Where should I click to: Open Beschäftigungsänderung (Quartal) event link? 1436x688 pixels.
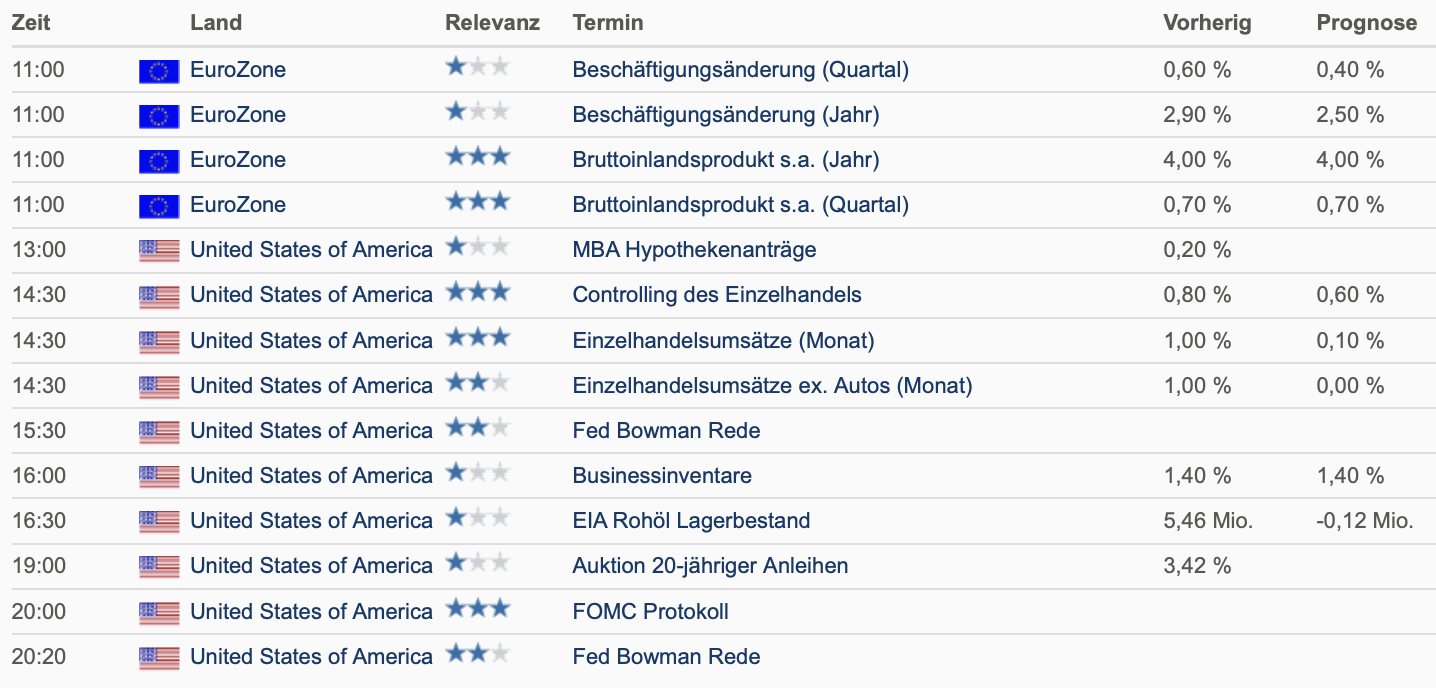pos(740,70)
